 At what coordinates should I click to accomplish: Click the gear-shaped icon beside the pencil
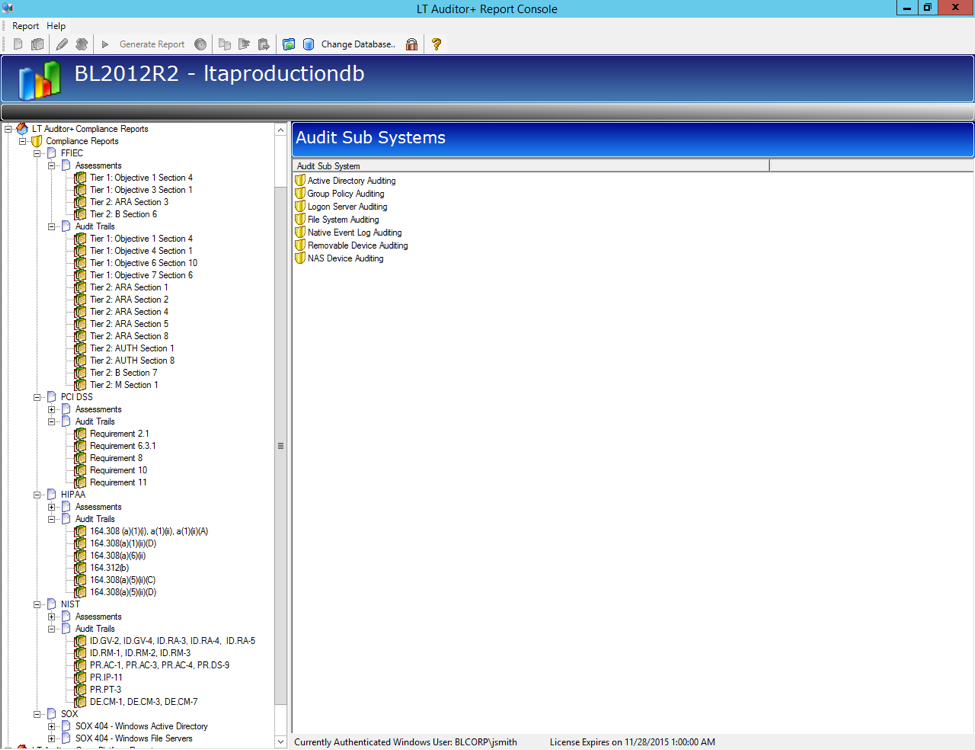(81, 44)
